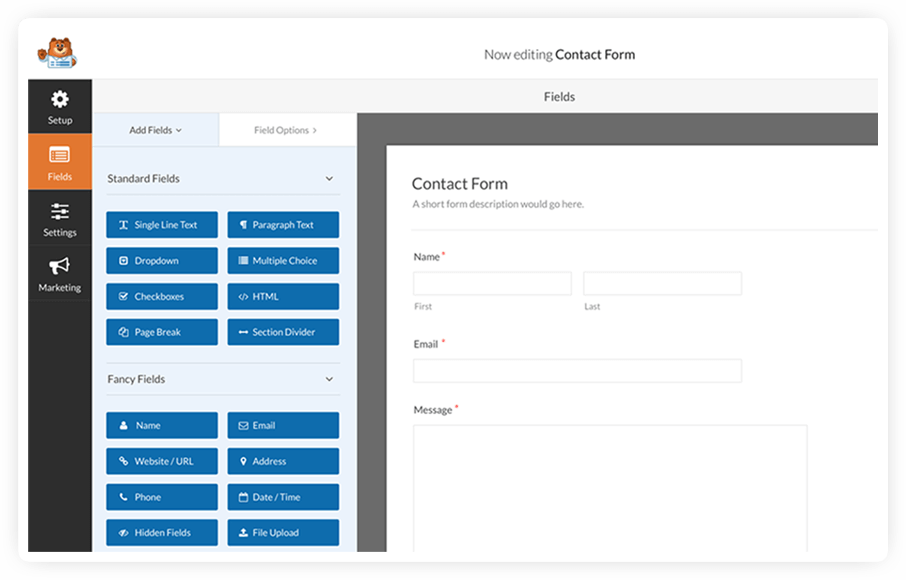Switch to the Field Options tab
Screen dimensions: 906x580
coord(286,130)
